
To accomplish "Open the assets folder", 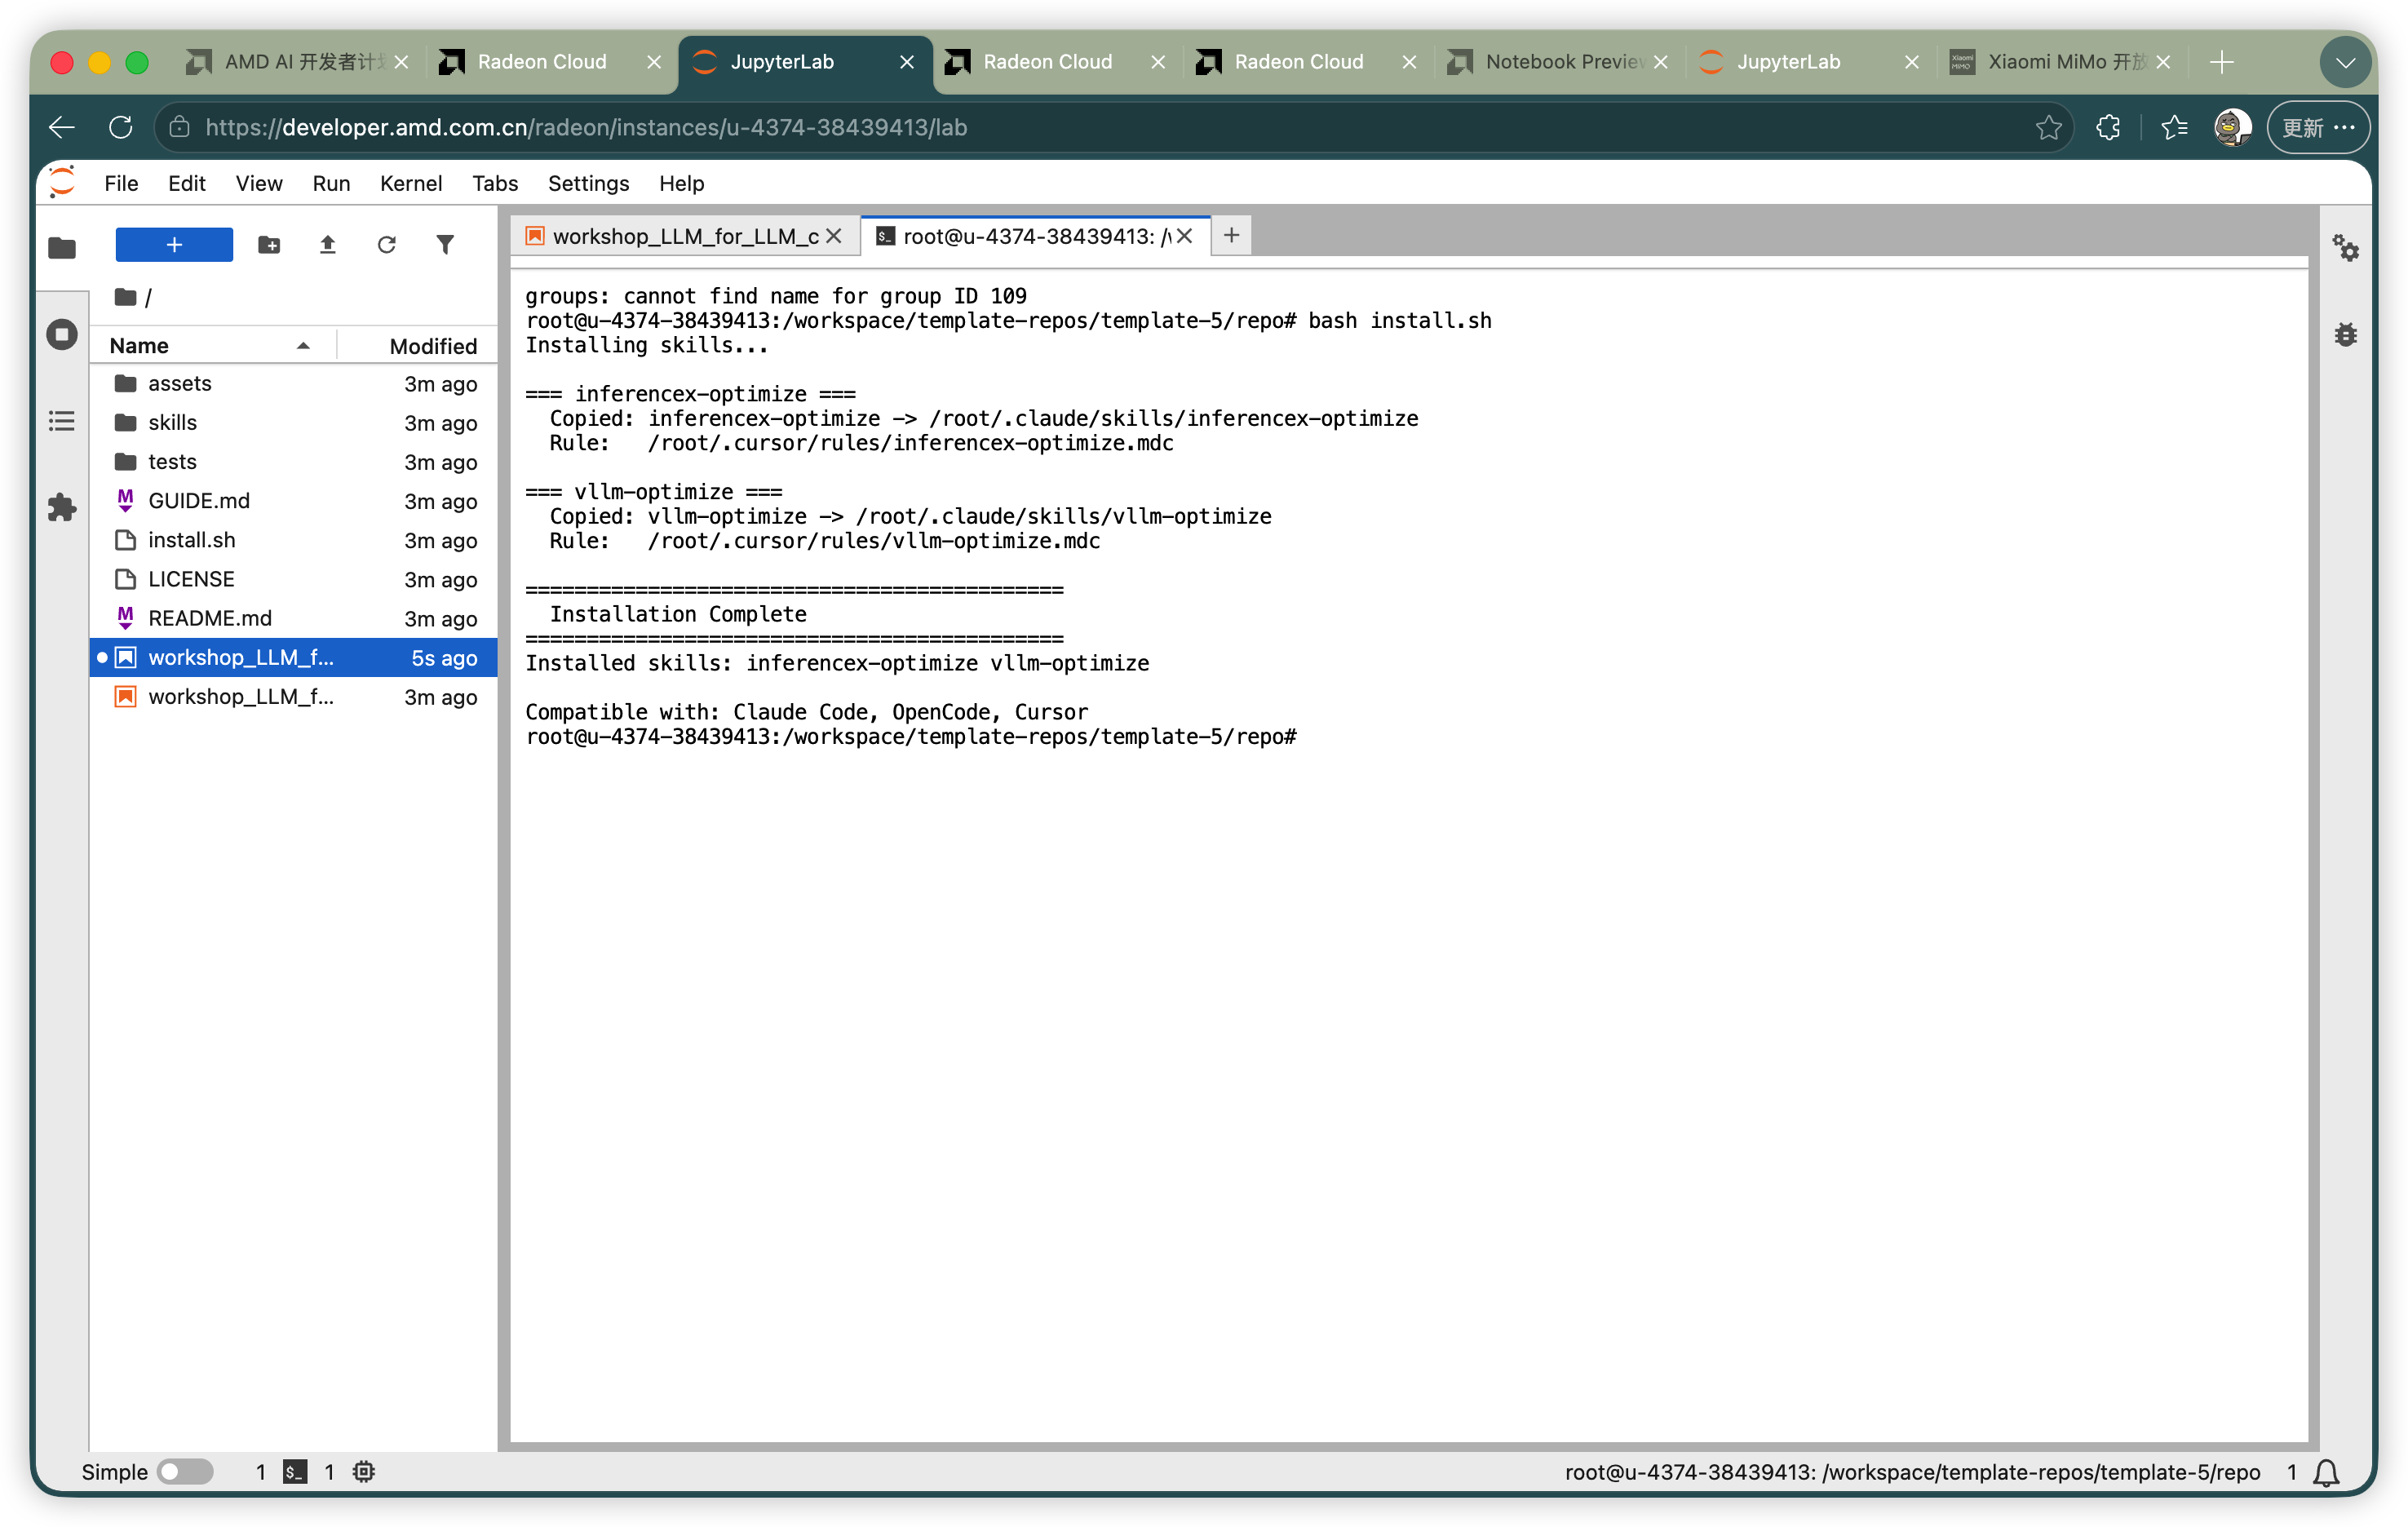I will (293, 383).
